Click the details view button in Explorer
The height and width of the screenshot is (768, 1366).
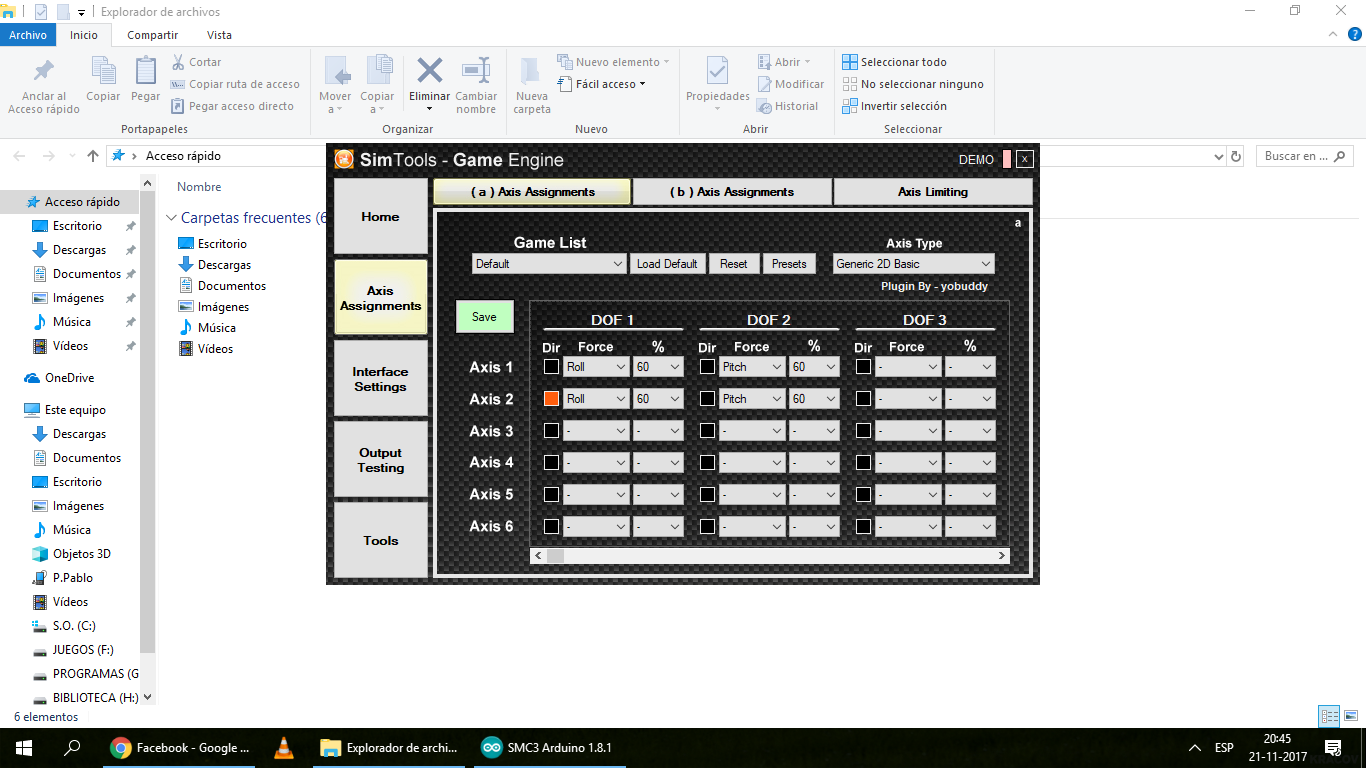1329,716
